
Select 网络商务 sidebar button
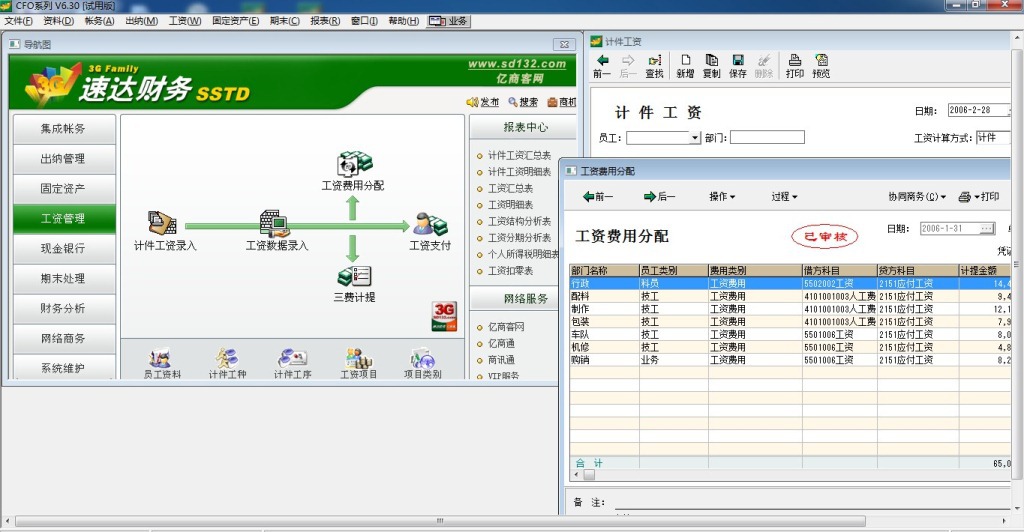[x=64, y=339]
